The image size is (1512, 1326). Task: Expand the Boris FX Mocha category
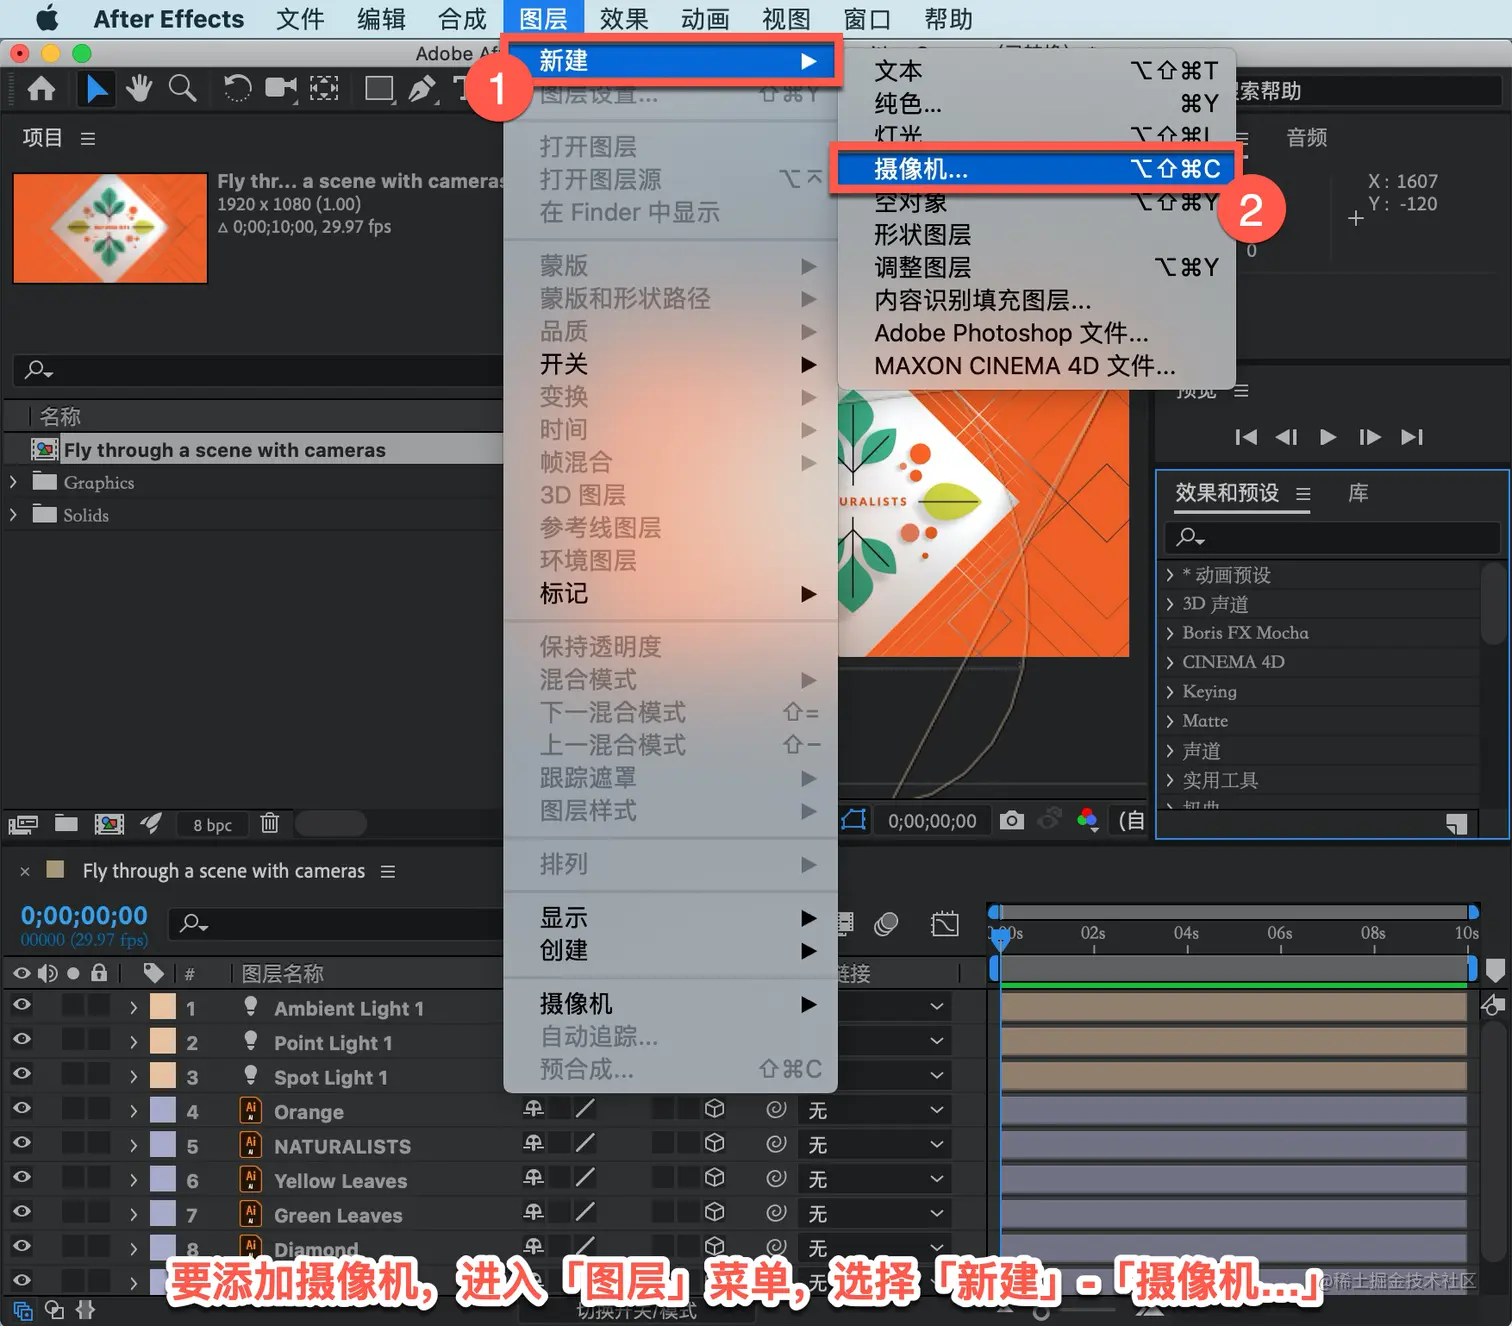tap(1170, 633)
